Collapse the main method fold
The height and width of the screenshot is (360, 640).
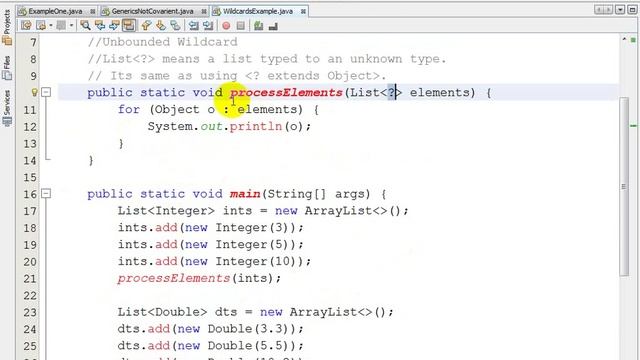[x=46, y=194]
